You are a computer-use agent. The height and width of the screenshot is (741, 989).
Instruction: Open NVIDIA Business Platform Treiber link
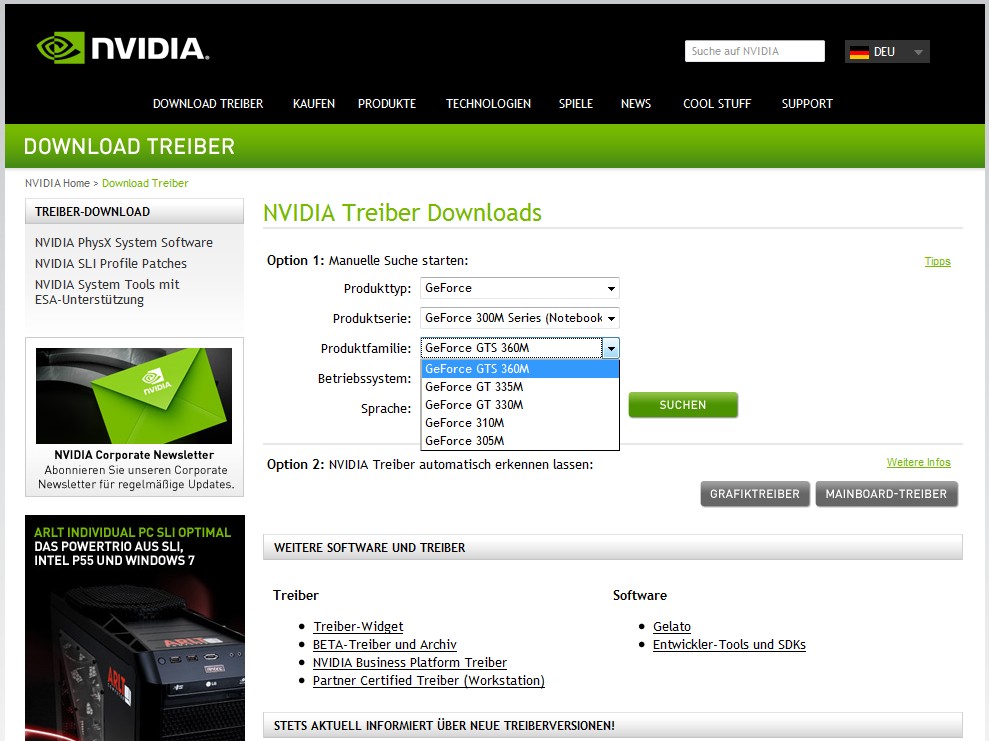(x=410, y=662)
